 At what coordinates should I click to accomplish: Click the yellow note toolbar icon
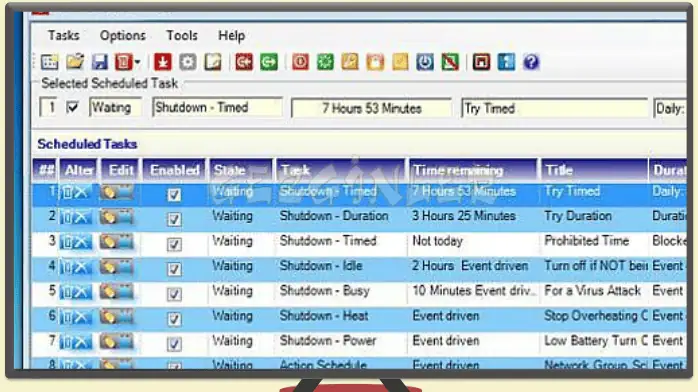click(x=400, y=62)
